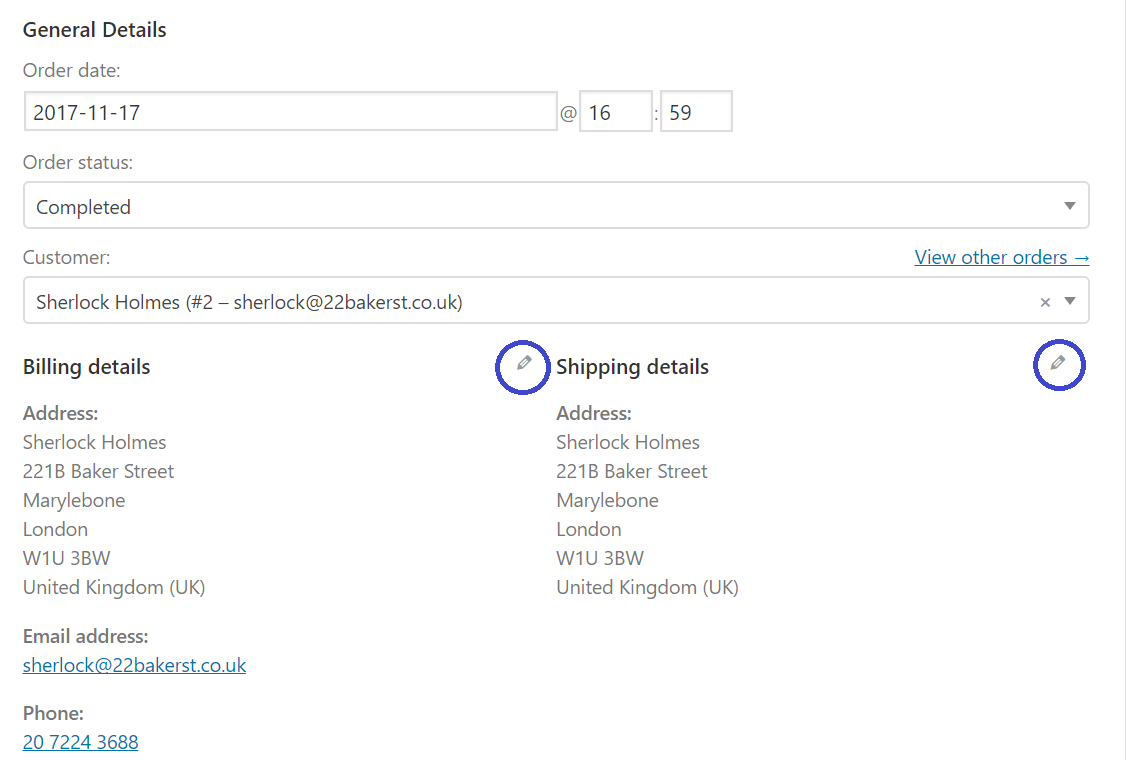Click the Email address label
Screen dimensions: 1126x760
click(x=85, y=636)
